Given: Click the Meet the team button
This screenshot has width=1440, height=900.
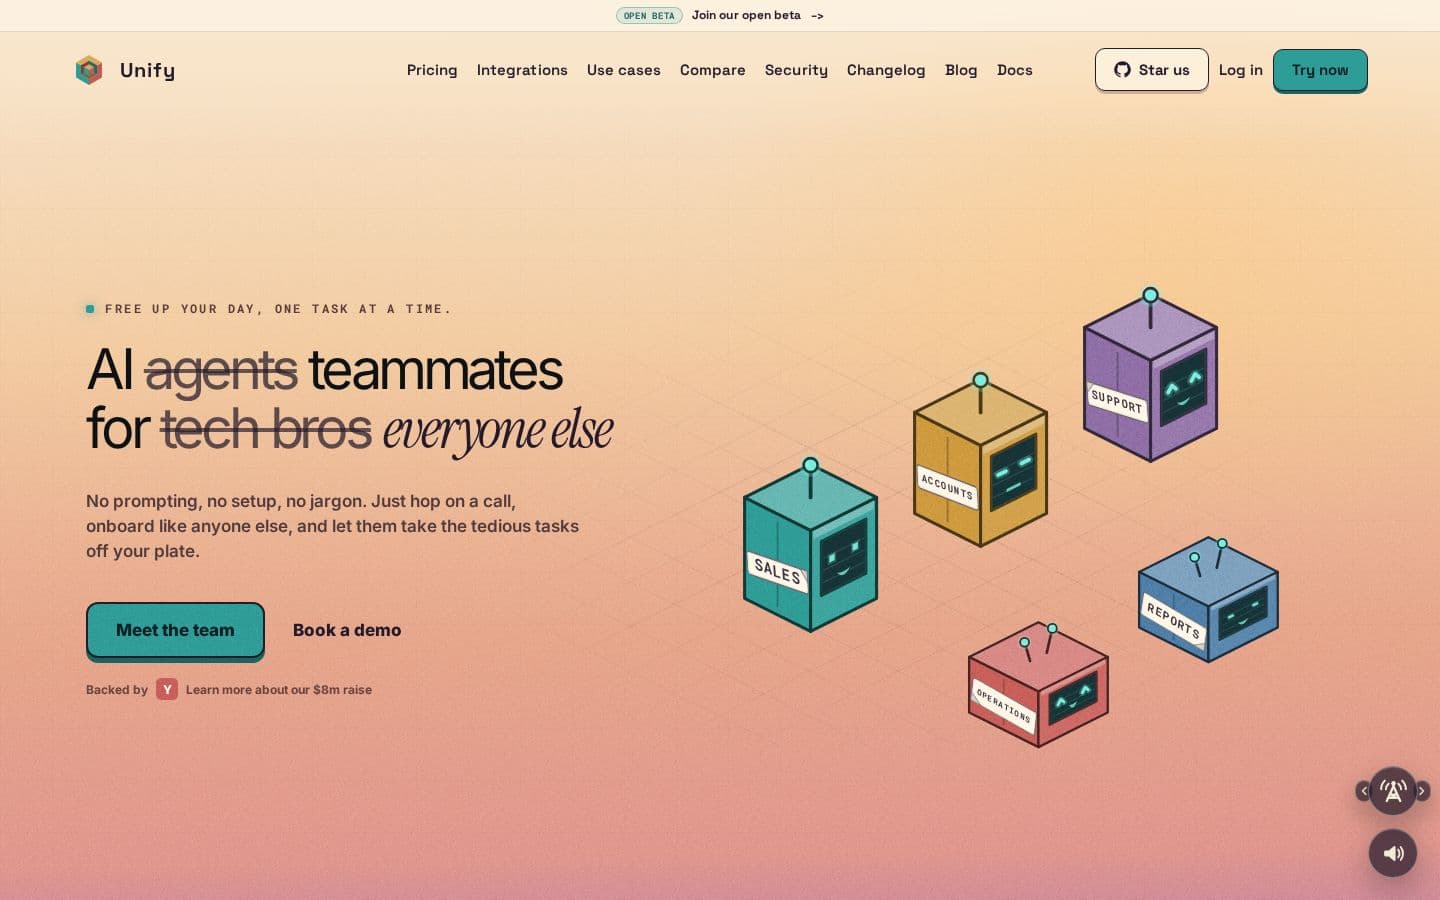Looking at the screenshot, I should coord(175,630).
